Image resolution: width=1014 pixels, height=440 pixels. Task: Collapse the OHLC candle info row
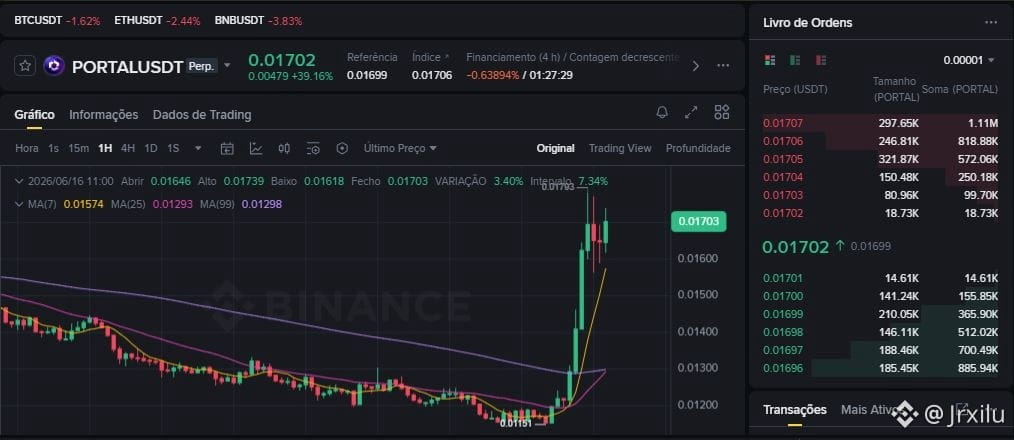pyautogui.click(x=19, y=181)
